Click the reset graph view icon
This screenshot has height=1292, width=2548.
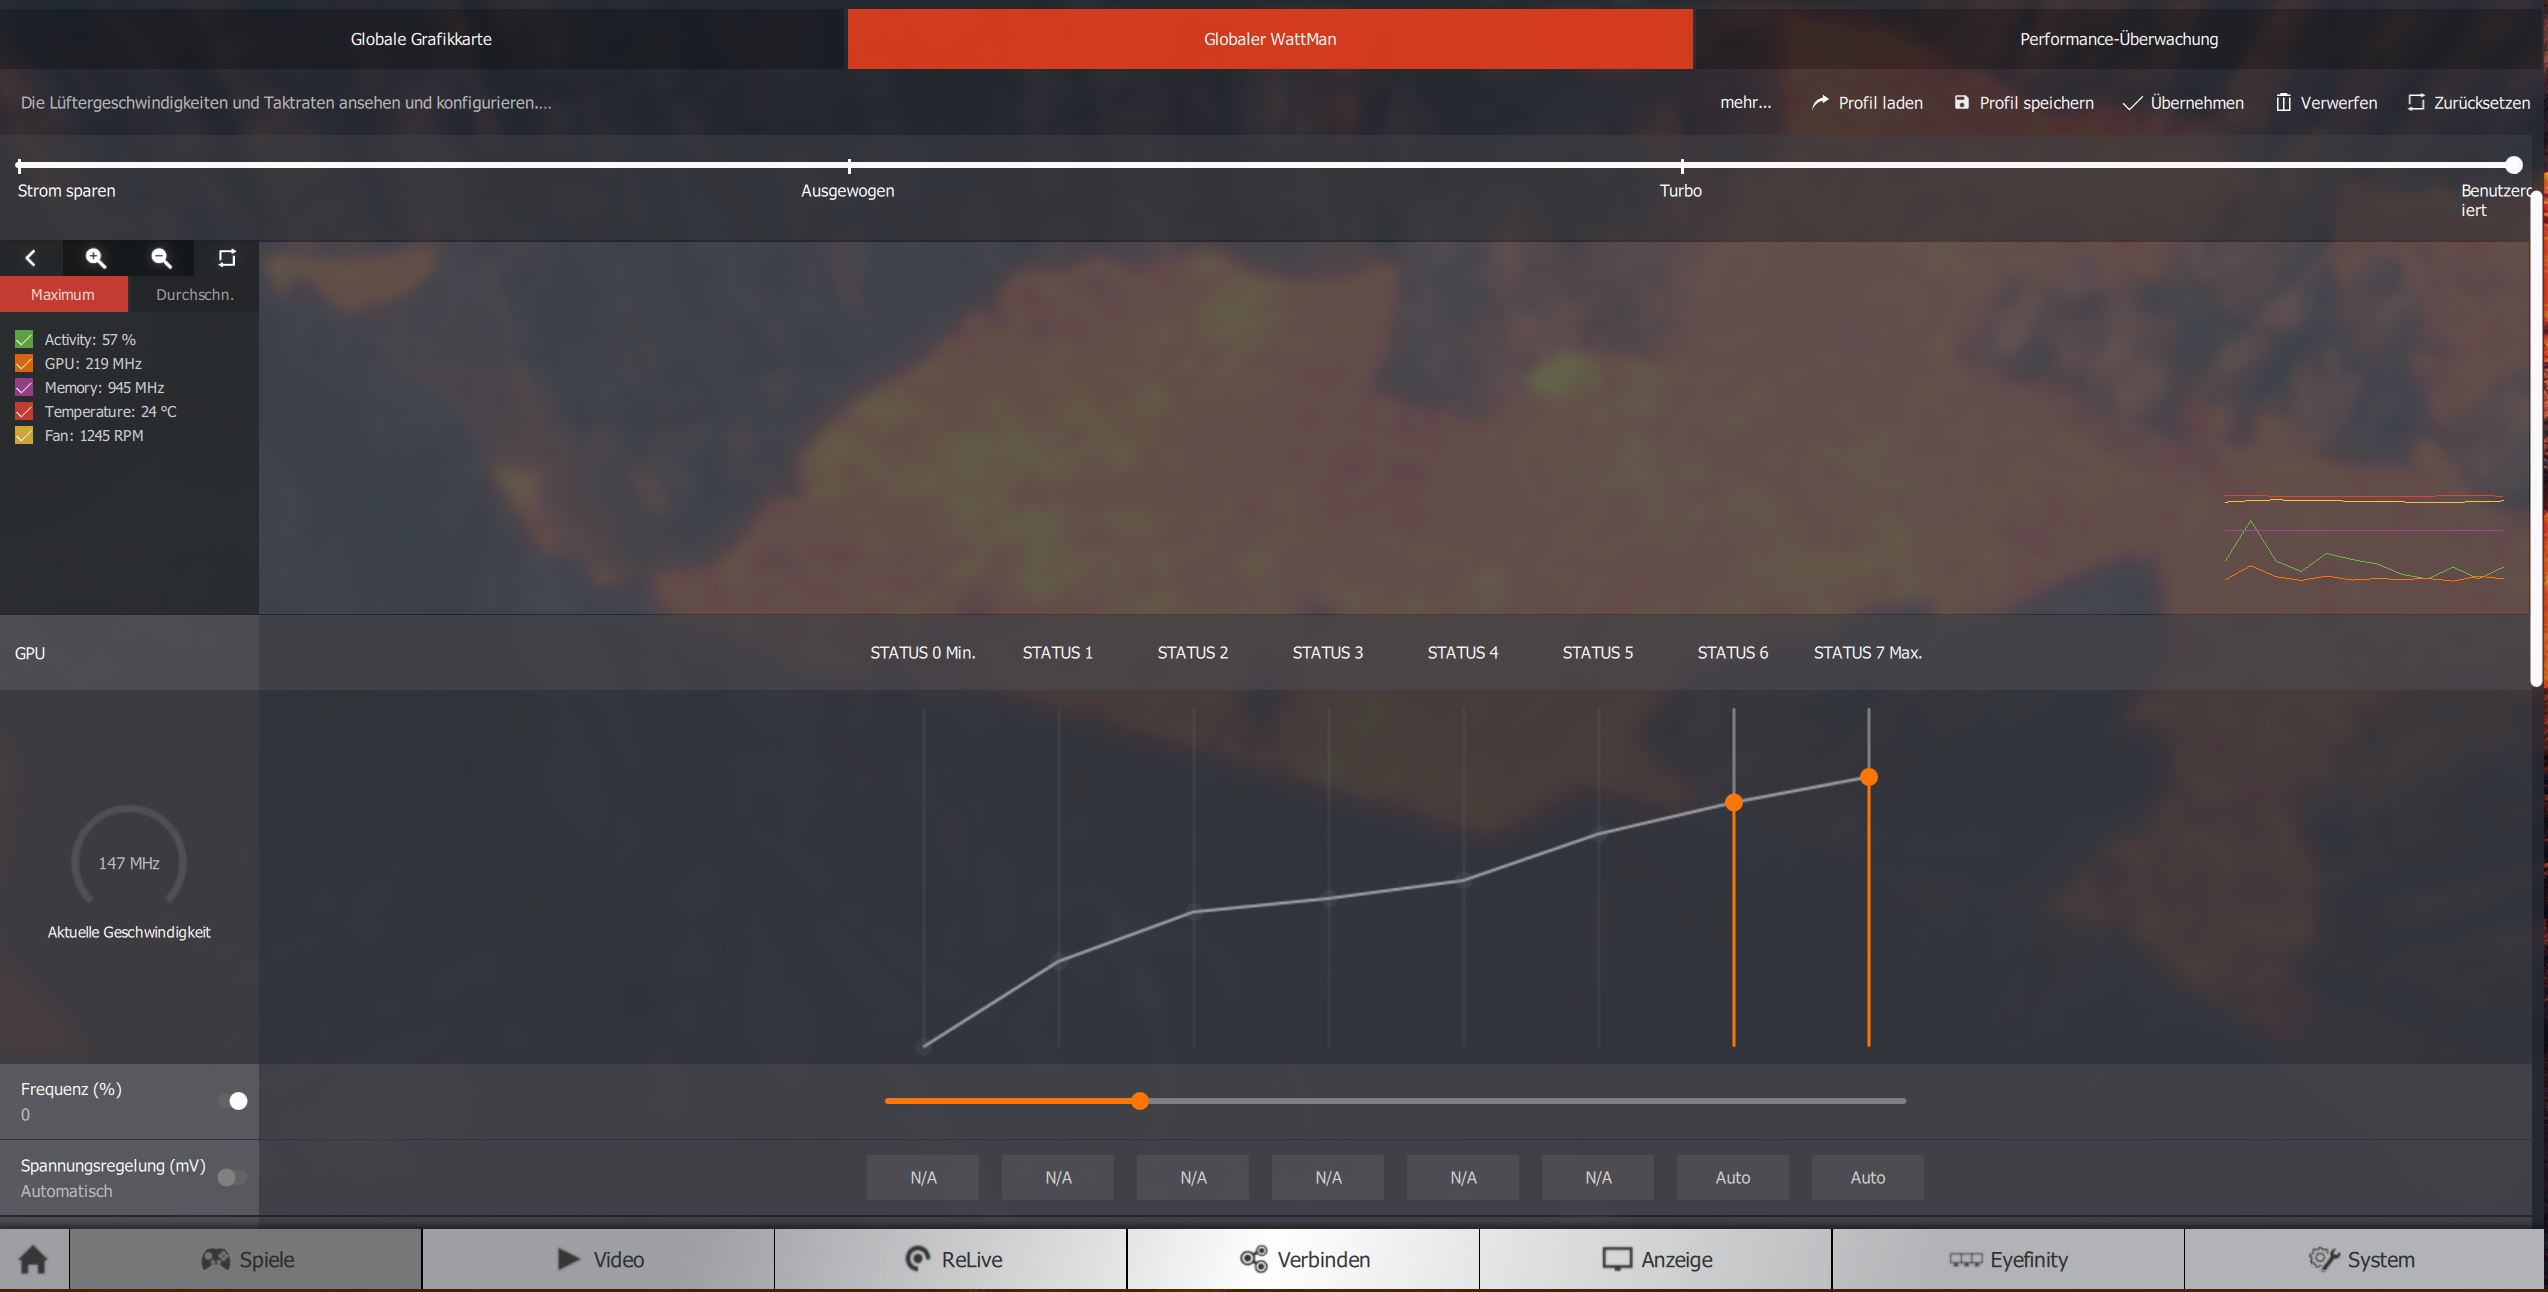[x=227, y=258]
